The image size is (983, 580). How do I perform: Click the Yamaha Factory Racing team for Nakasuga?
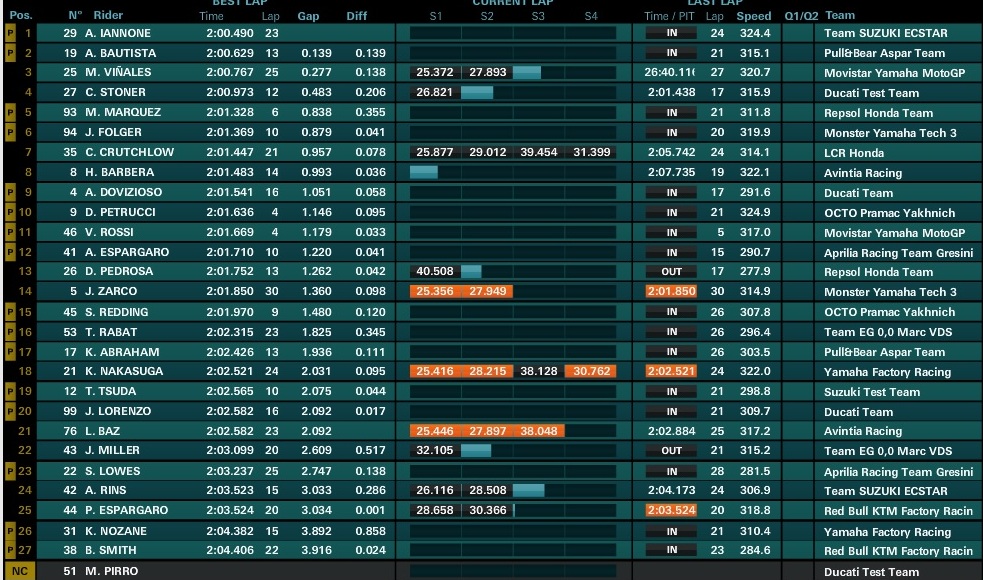(887, 372)
